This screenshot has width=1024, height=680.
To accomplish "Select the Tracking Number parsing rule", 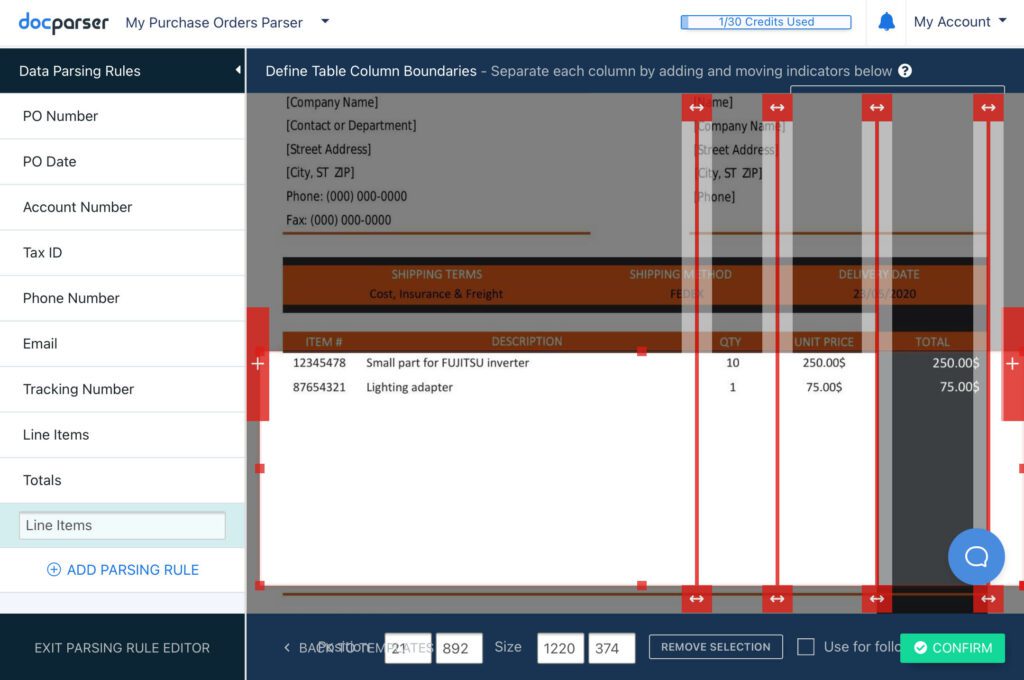I will click(123, 389).
